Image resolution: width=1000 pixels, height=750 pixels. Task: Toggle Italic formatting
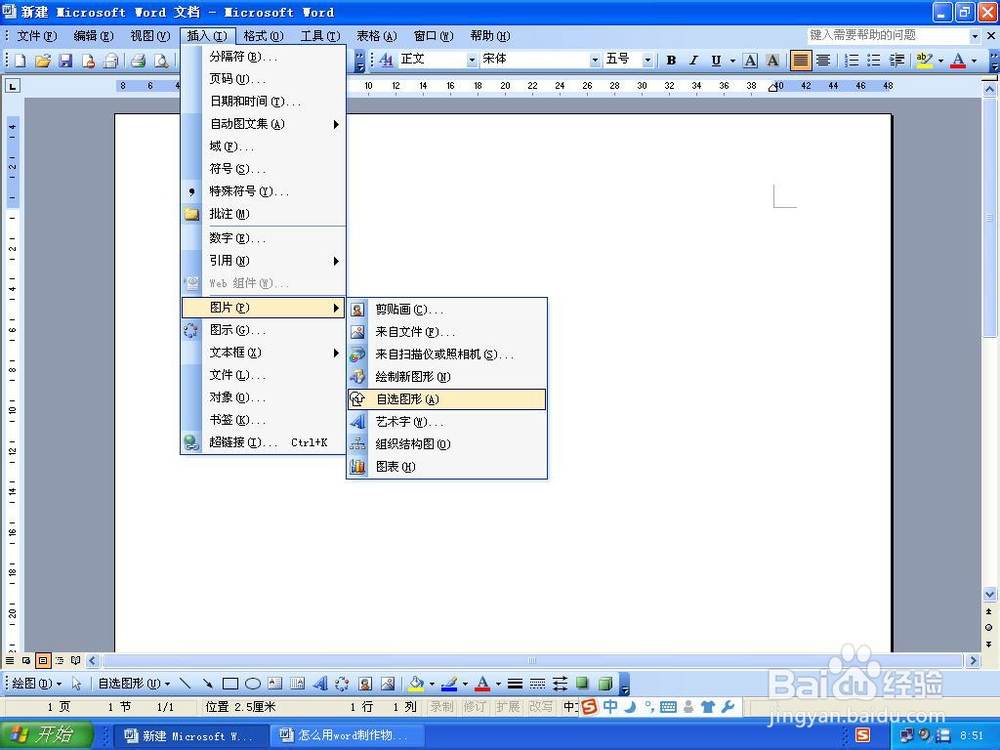[693, 60]
